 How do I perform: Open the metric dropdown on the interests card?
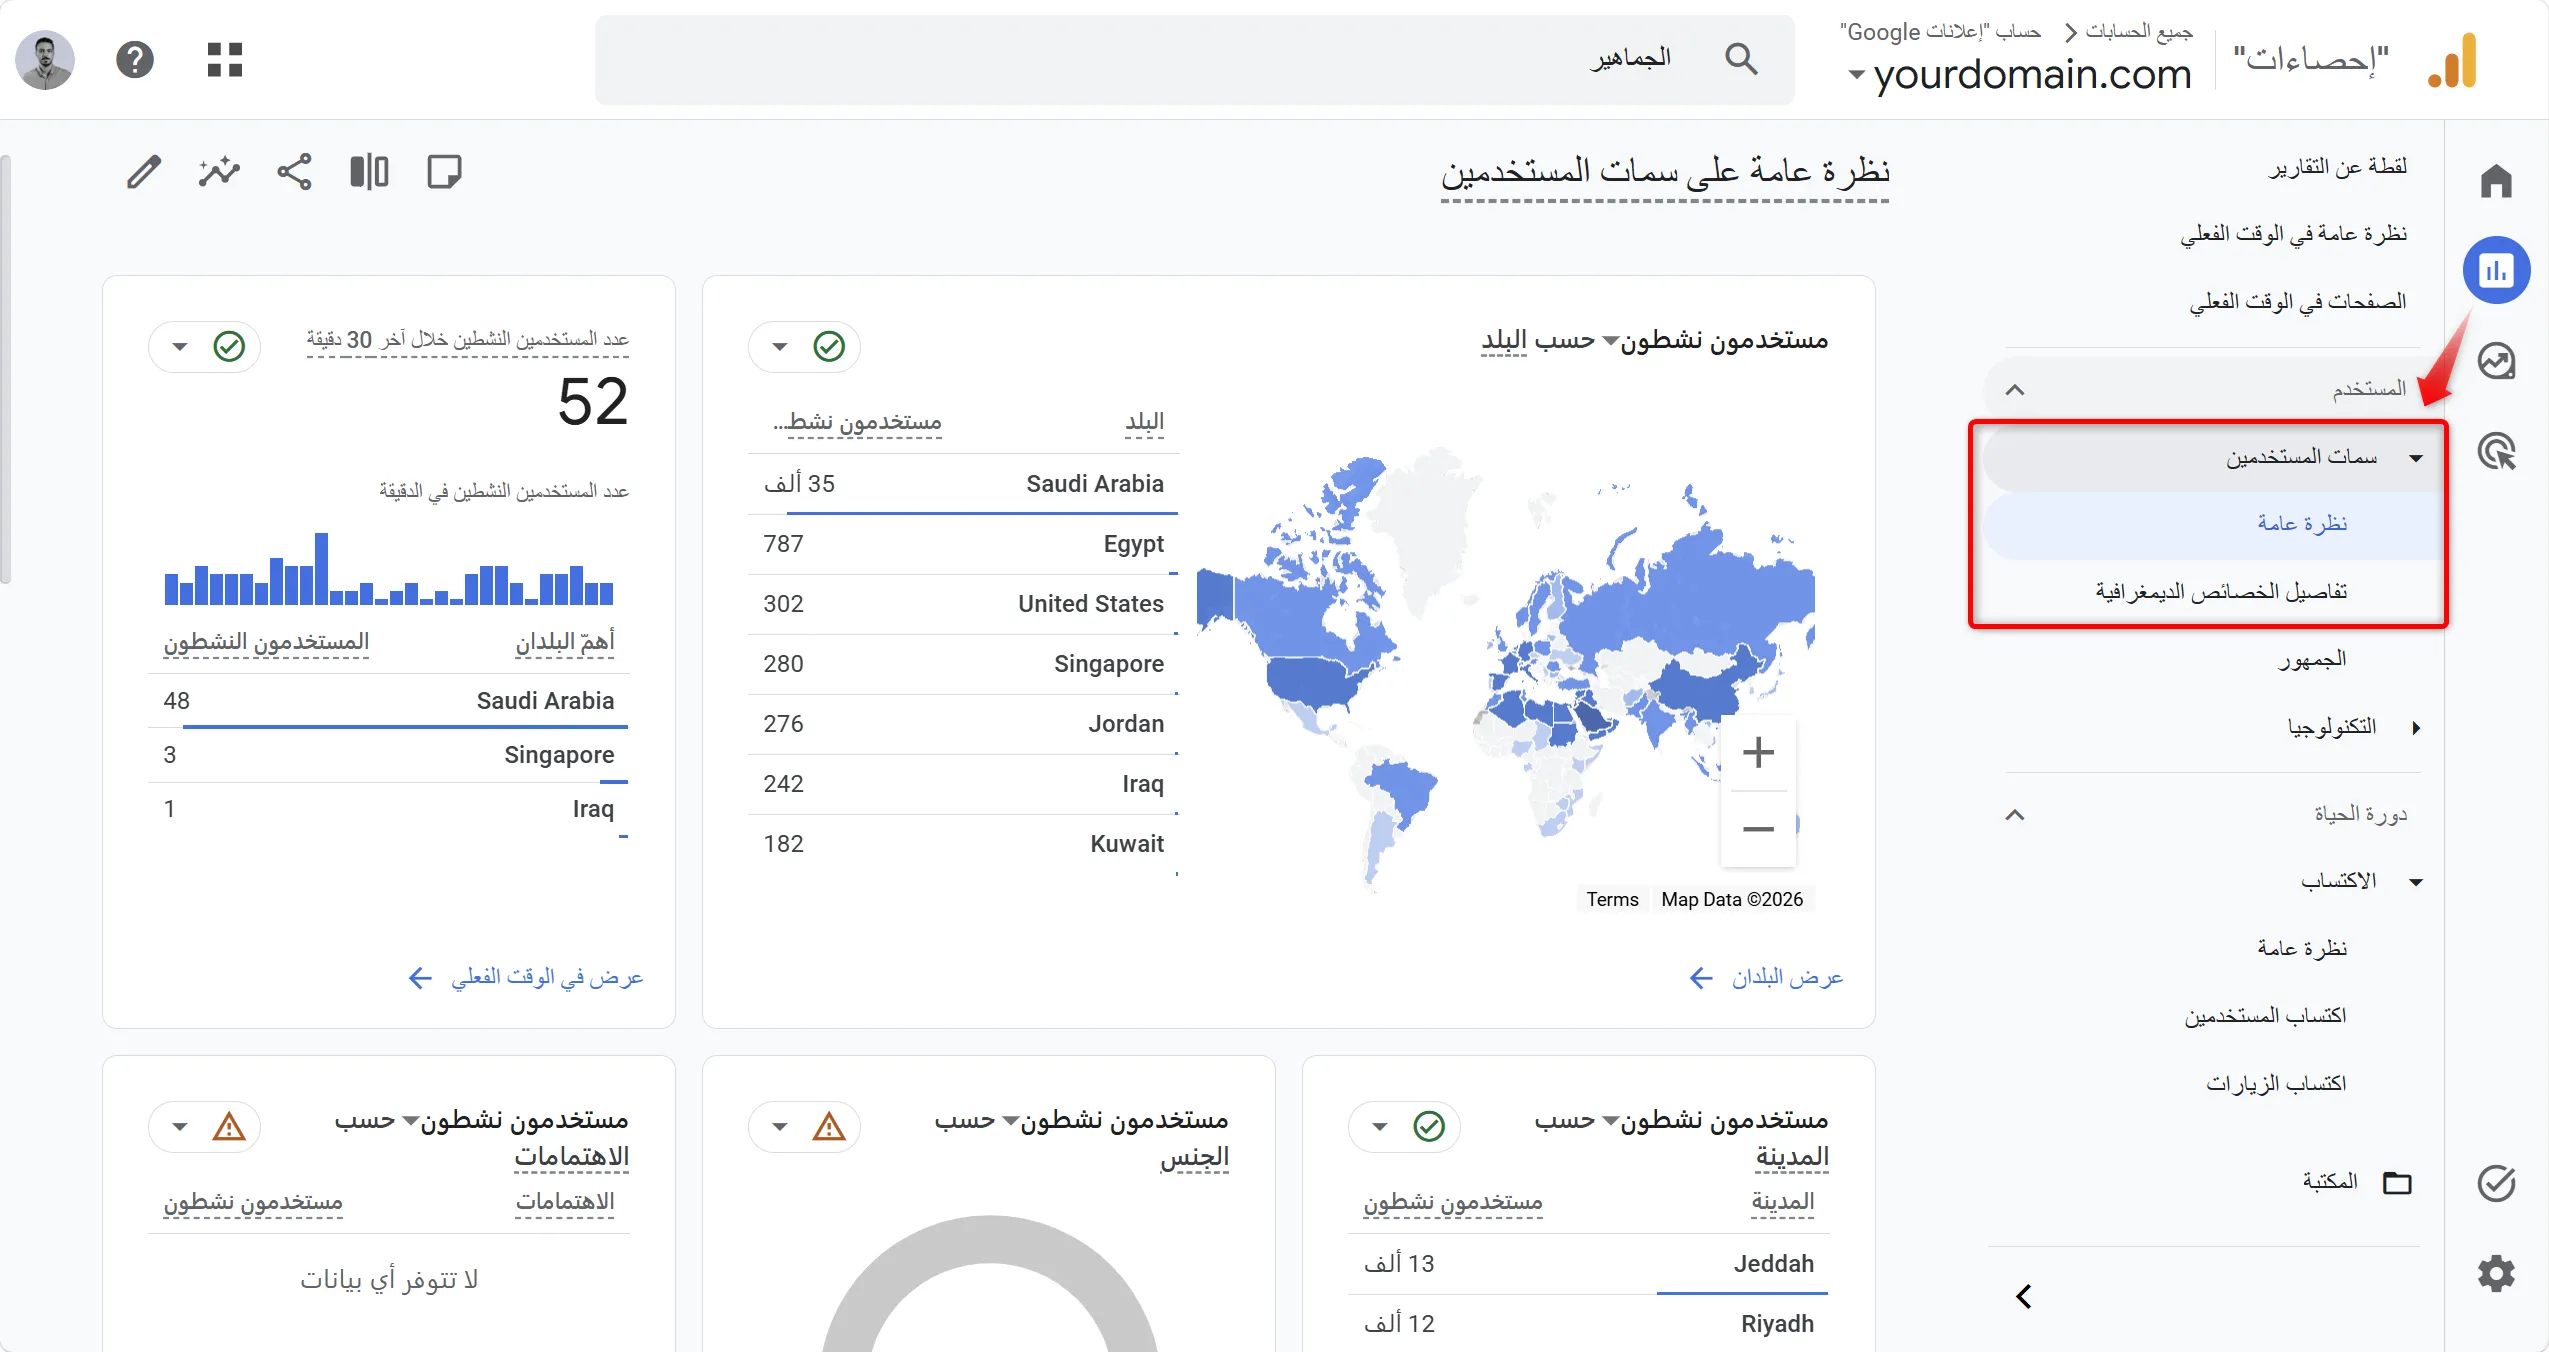tap(410, 1121)
